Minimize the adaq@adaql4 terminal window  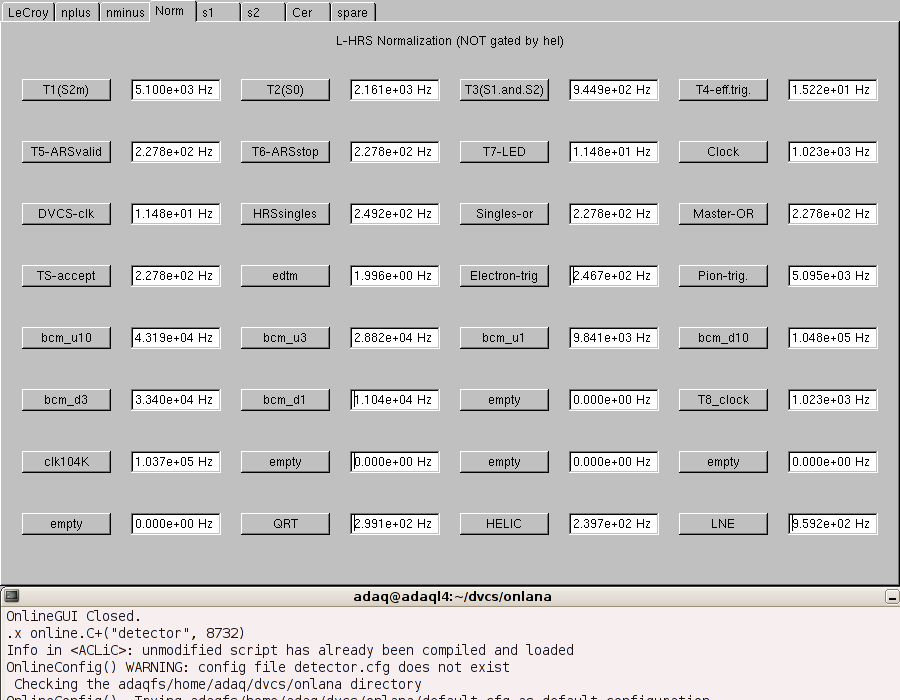point(892,597)
